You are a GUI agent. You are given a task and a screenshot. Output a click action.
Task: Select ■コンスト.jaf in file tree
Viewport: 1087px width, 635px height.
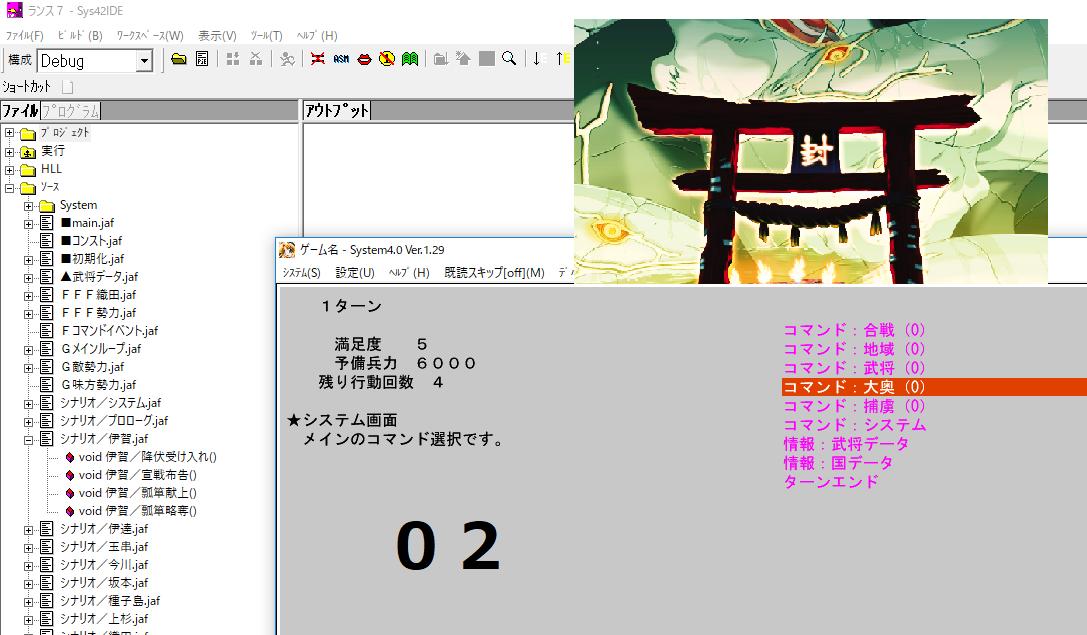[x=91, y=241]
